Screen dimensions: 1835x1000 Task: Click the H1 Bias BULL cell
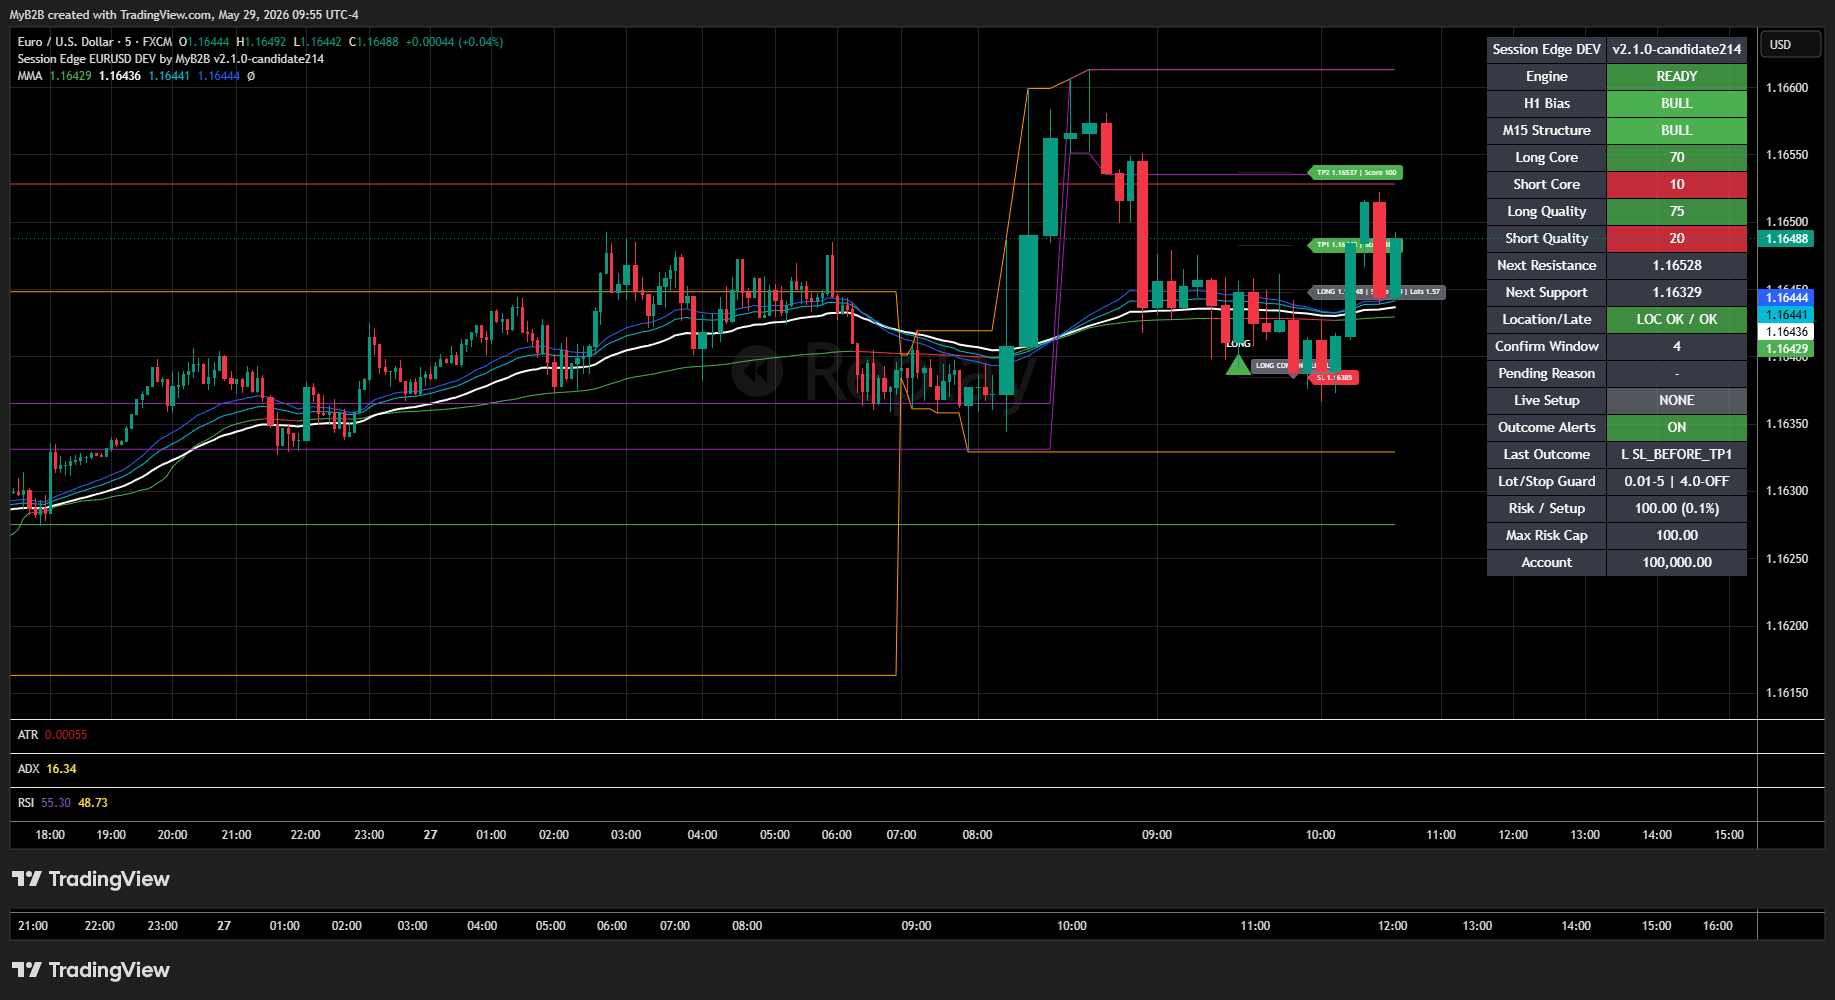1677,103
